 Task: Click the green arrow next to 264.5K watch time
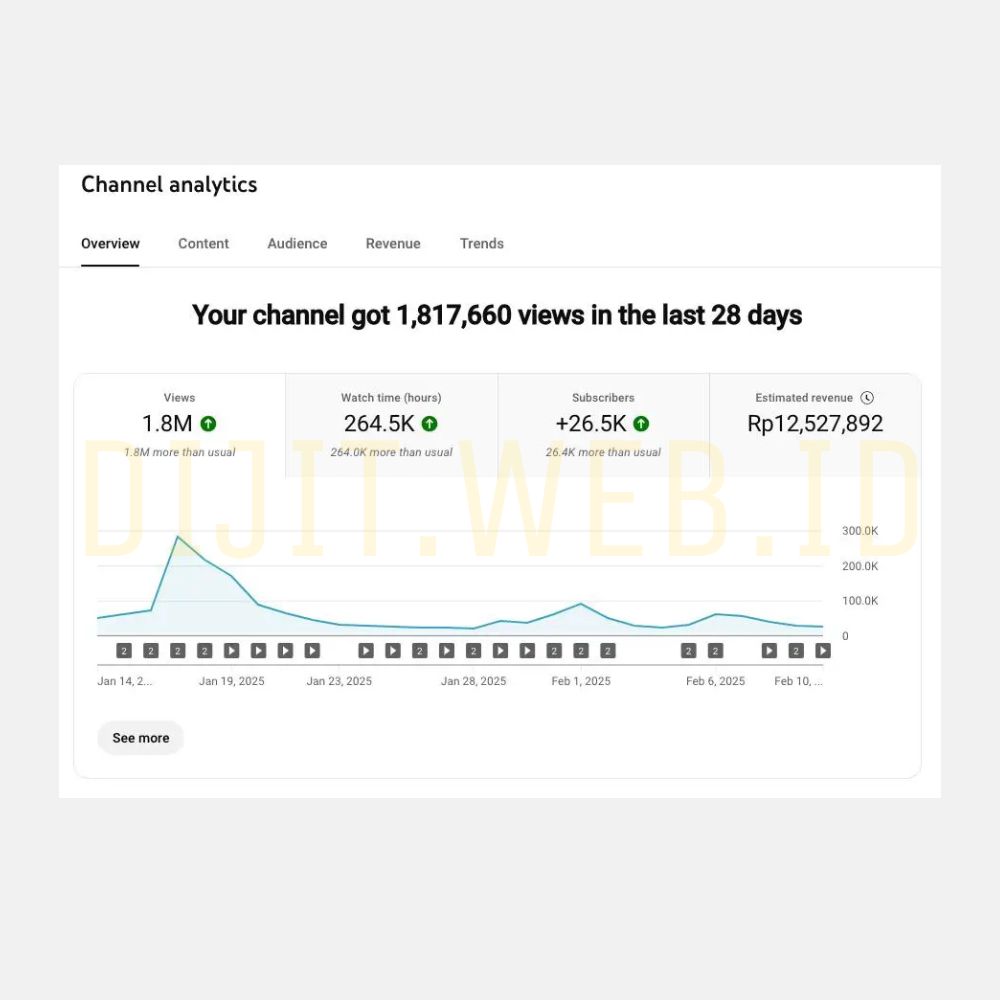tap(429, 424)
